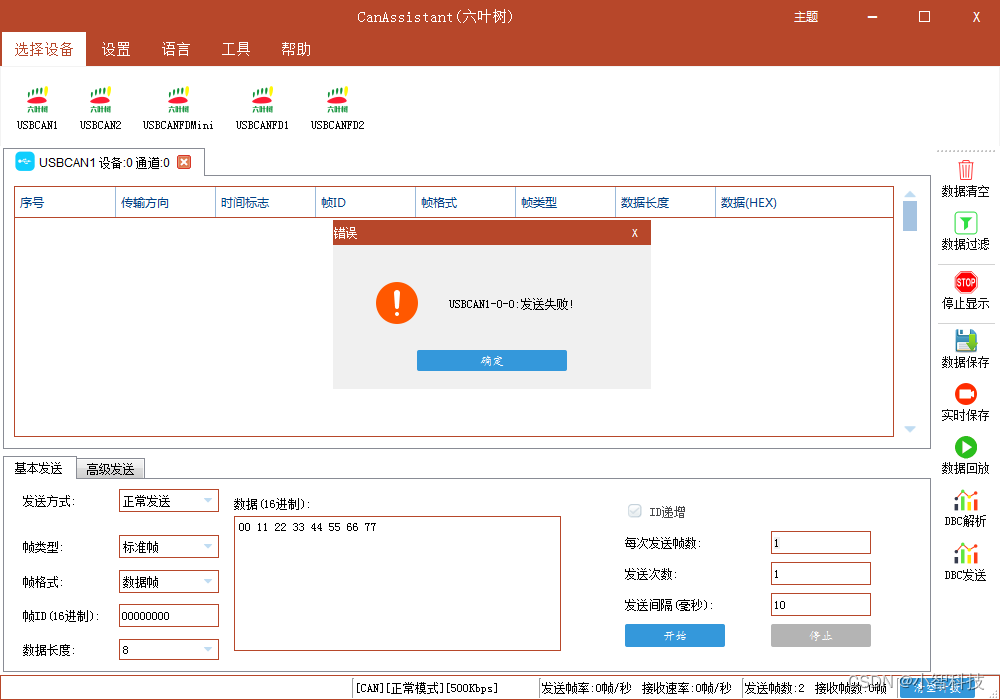Open the 帮助 help menu
Screen dimensions: 1000x700
pos(296,49)
